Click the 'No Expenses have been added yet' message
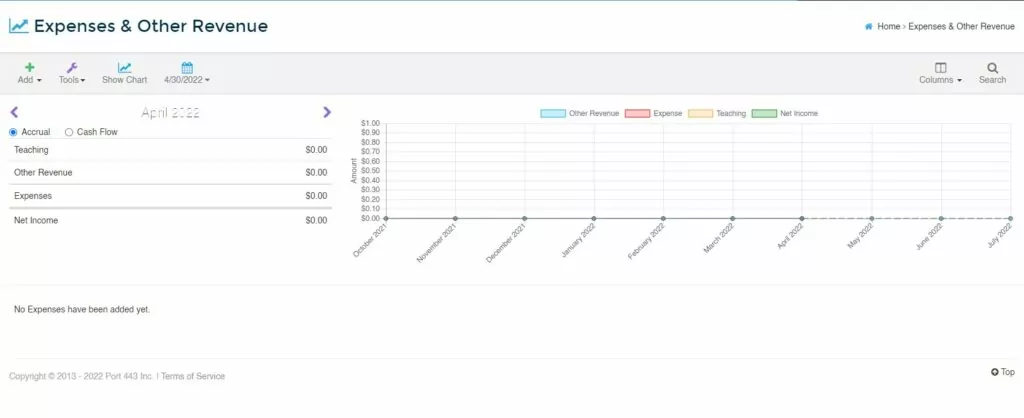Image resolution: width=1024 pixels, height=418 pixels. pos(82,310)
